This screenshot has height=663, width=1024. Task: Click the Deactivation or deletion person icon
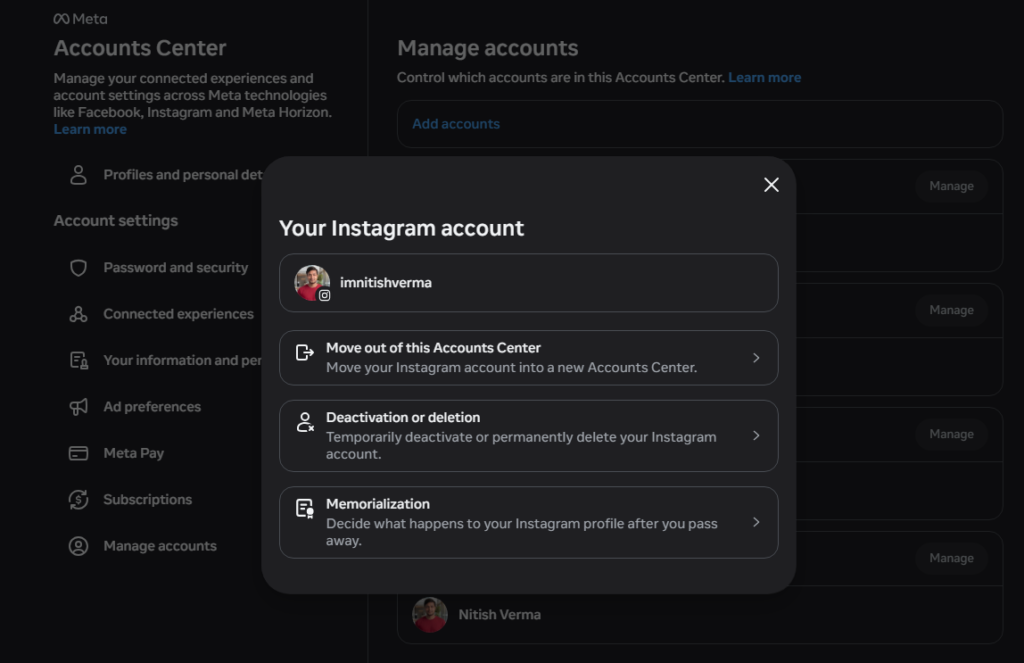tap(304, 422)
